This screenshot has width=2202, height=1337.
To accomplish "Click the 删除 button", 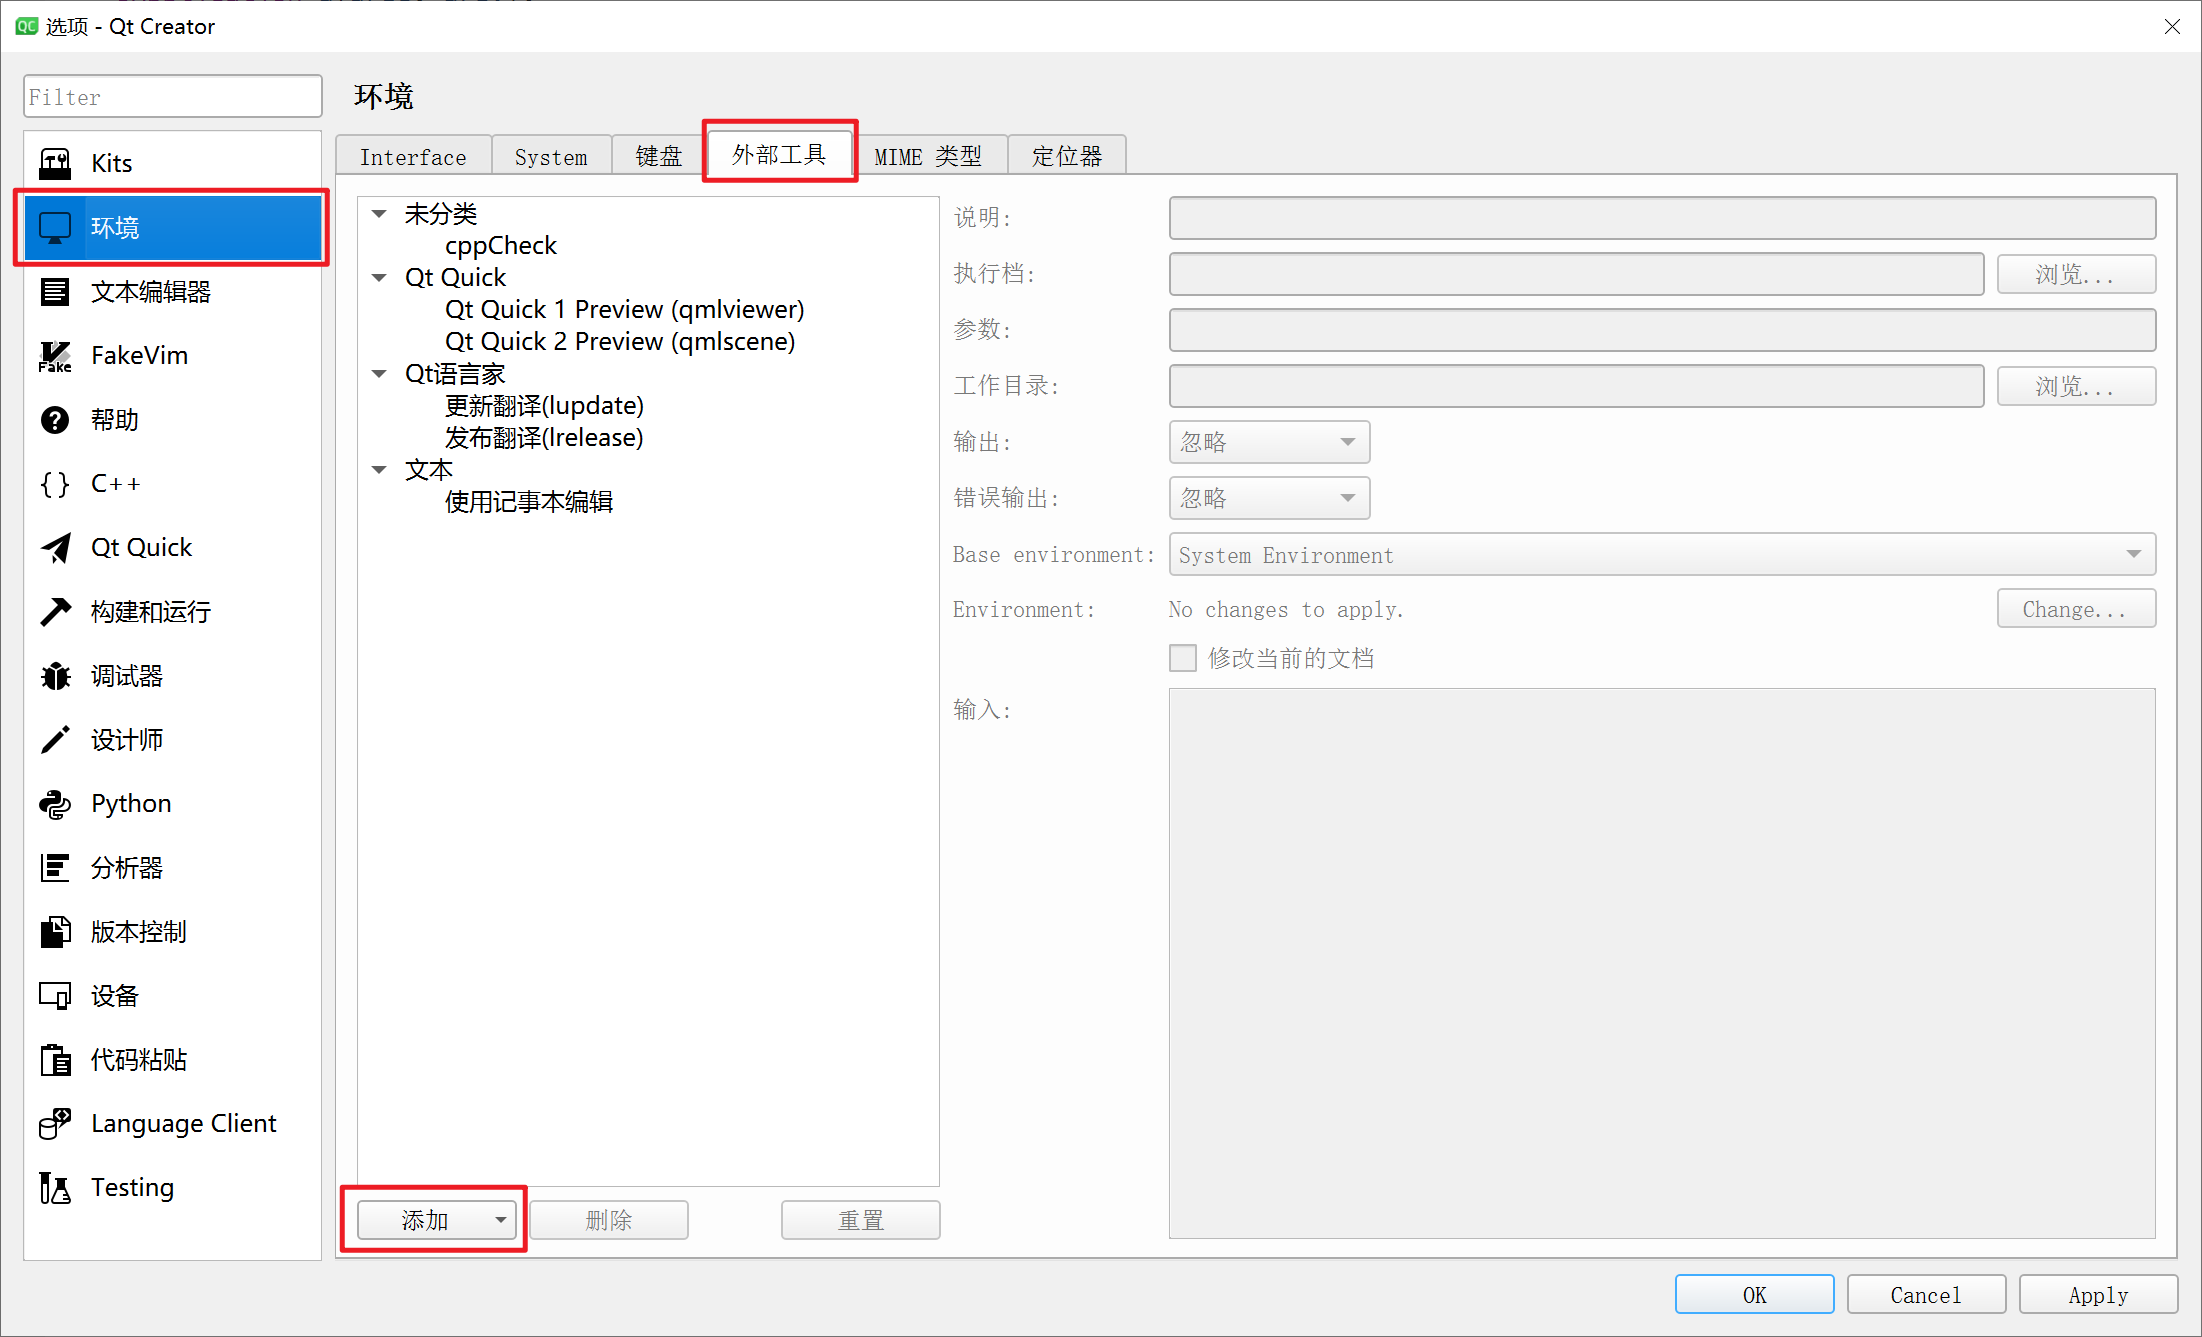I will (609, 1220).
